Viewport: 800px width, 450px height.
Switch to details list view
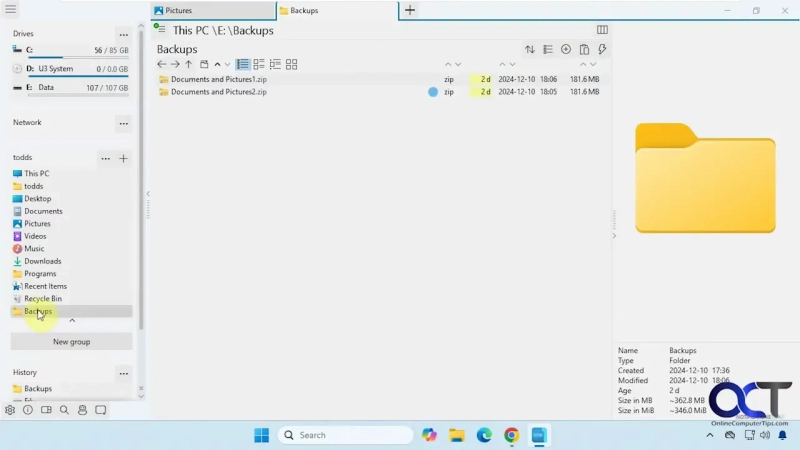(x=243, y=64)
